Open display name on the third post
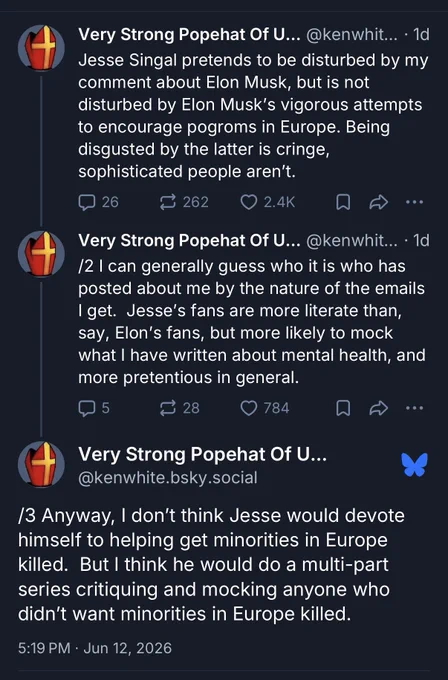Screen dimensions: 448x680 [x=203, y=454]
